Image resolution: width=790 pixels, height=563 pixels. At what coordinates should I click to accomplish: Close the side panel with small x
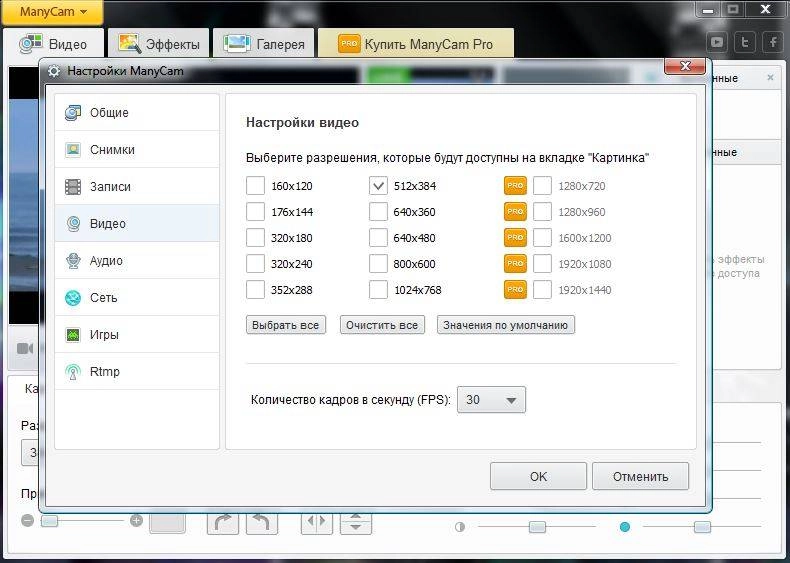[x=770, y=78]
